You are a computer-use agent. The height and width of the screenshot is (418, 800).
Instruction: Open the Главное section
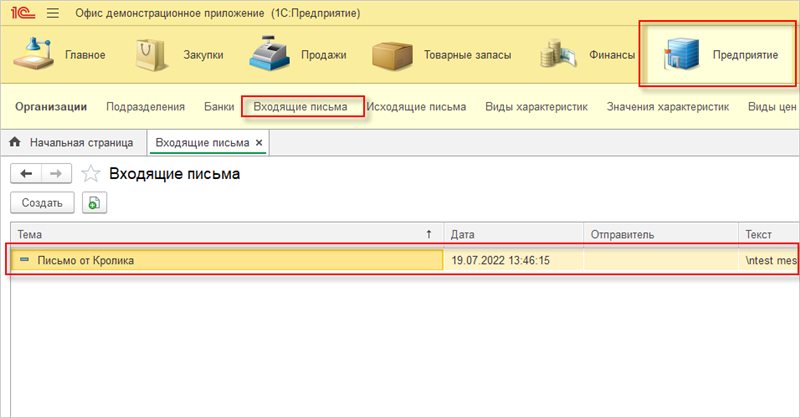(60, 55)
